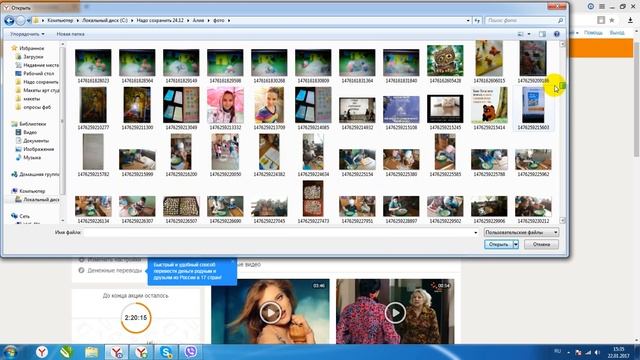Select the girl with pink umbrella photo
Image resolution: width=640 pixels, height=360 pixels.
click(x=225, y=105)
